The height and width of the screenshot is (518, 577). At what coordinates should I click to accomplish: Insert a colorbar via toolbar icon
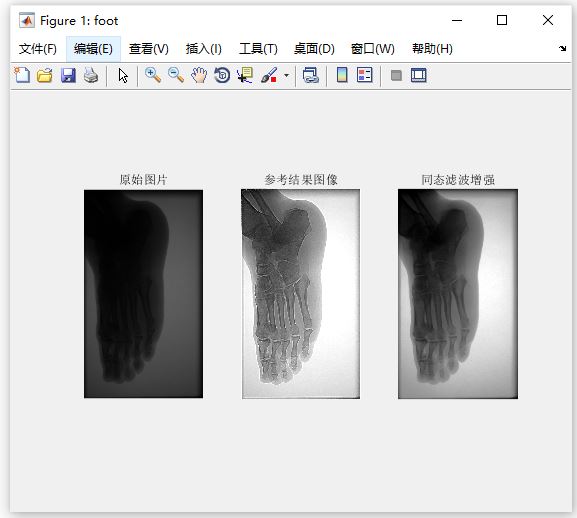[x=342, y=75]
